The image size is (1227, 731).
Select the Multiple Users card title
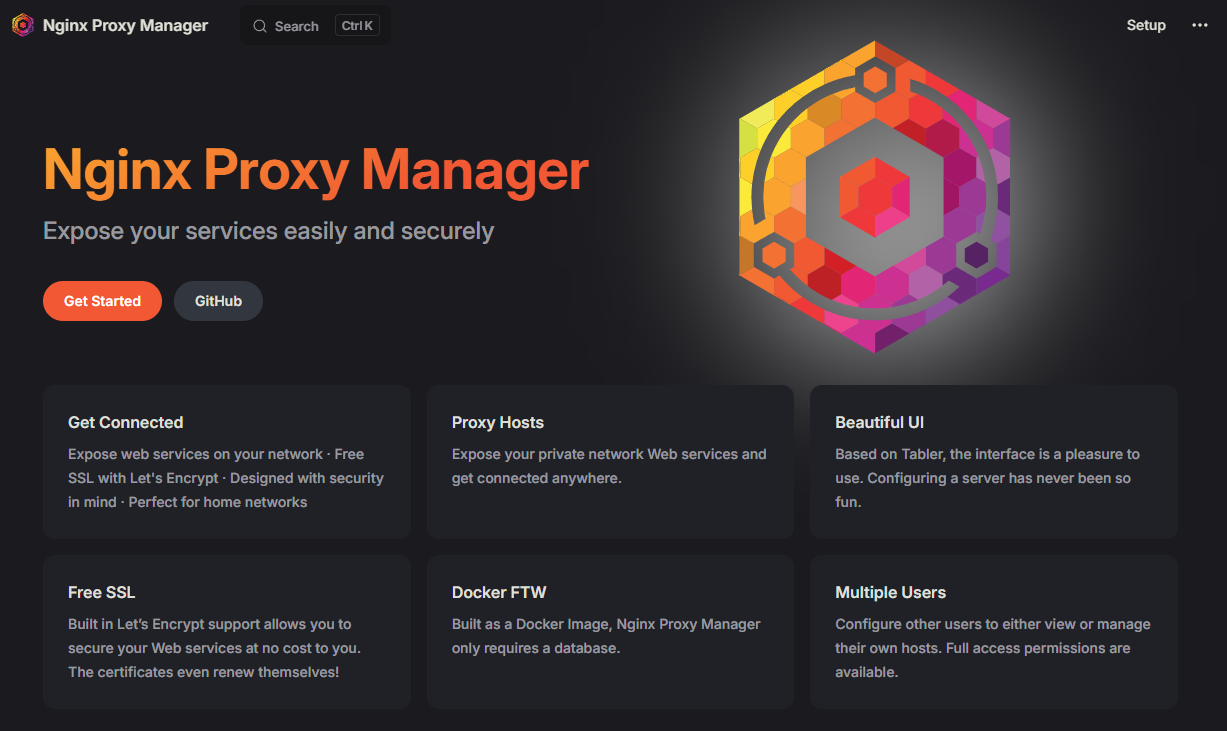tap(891, 592)
